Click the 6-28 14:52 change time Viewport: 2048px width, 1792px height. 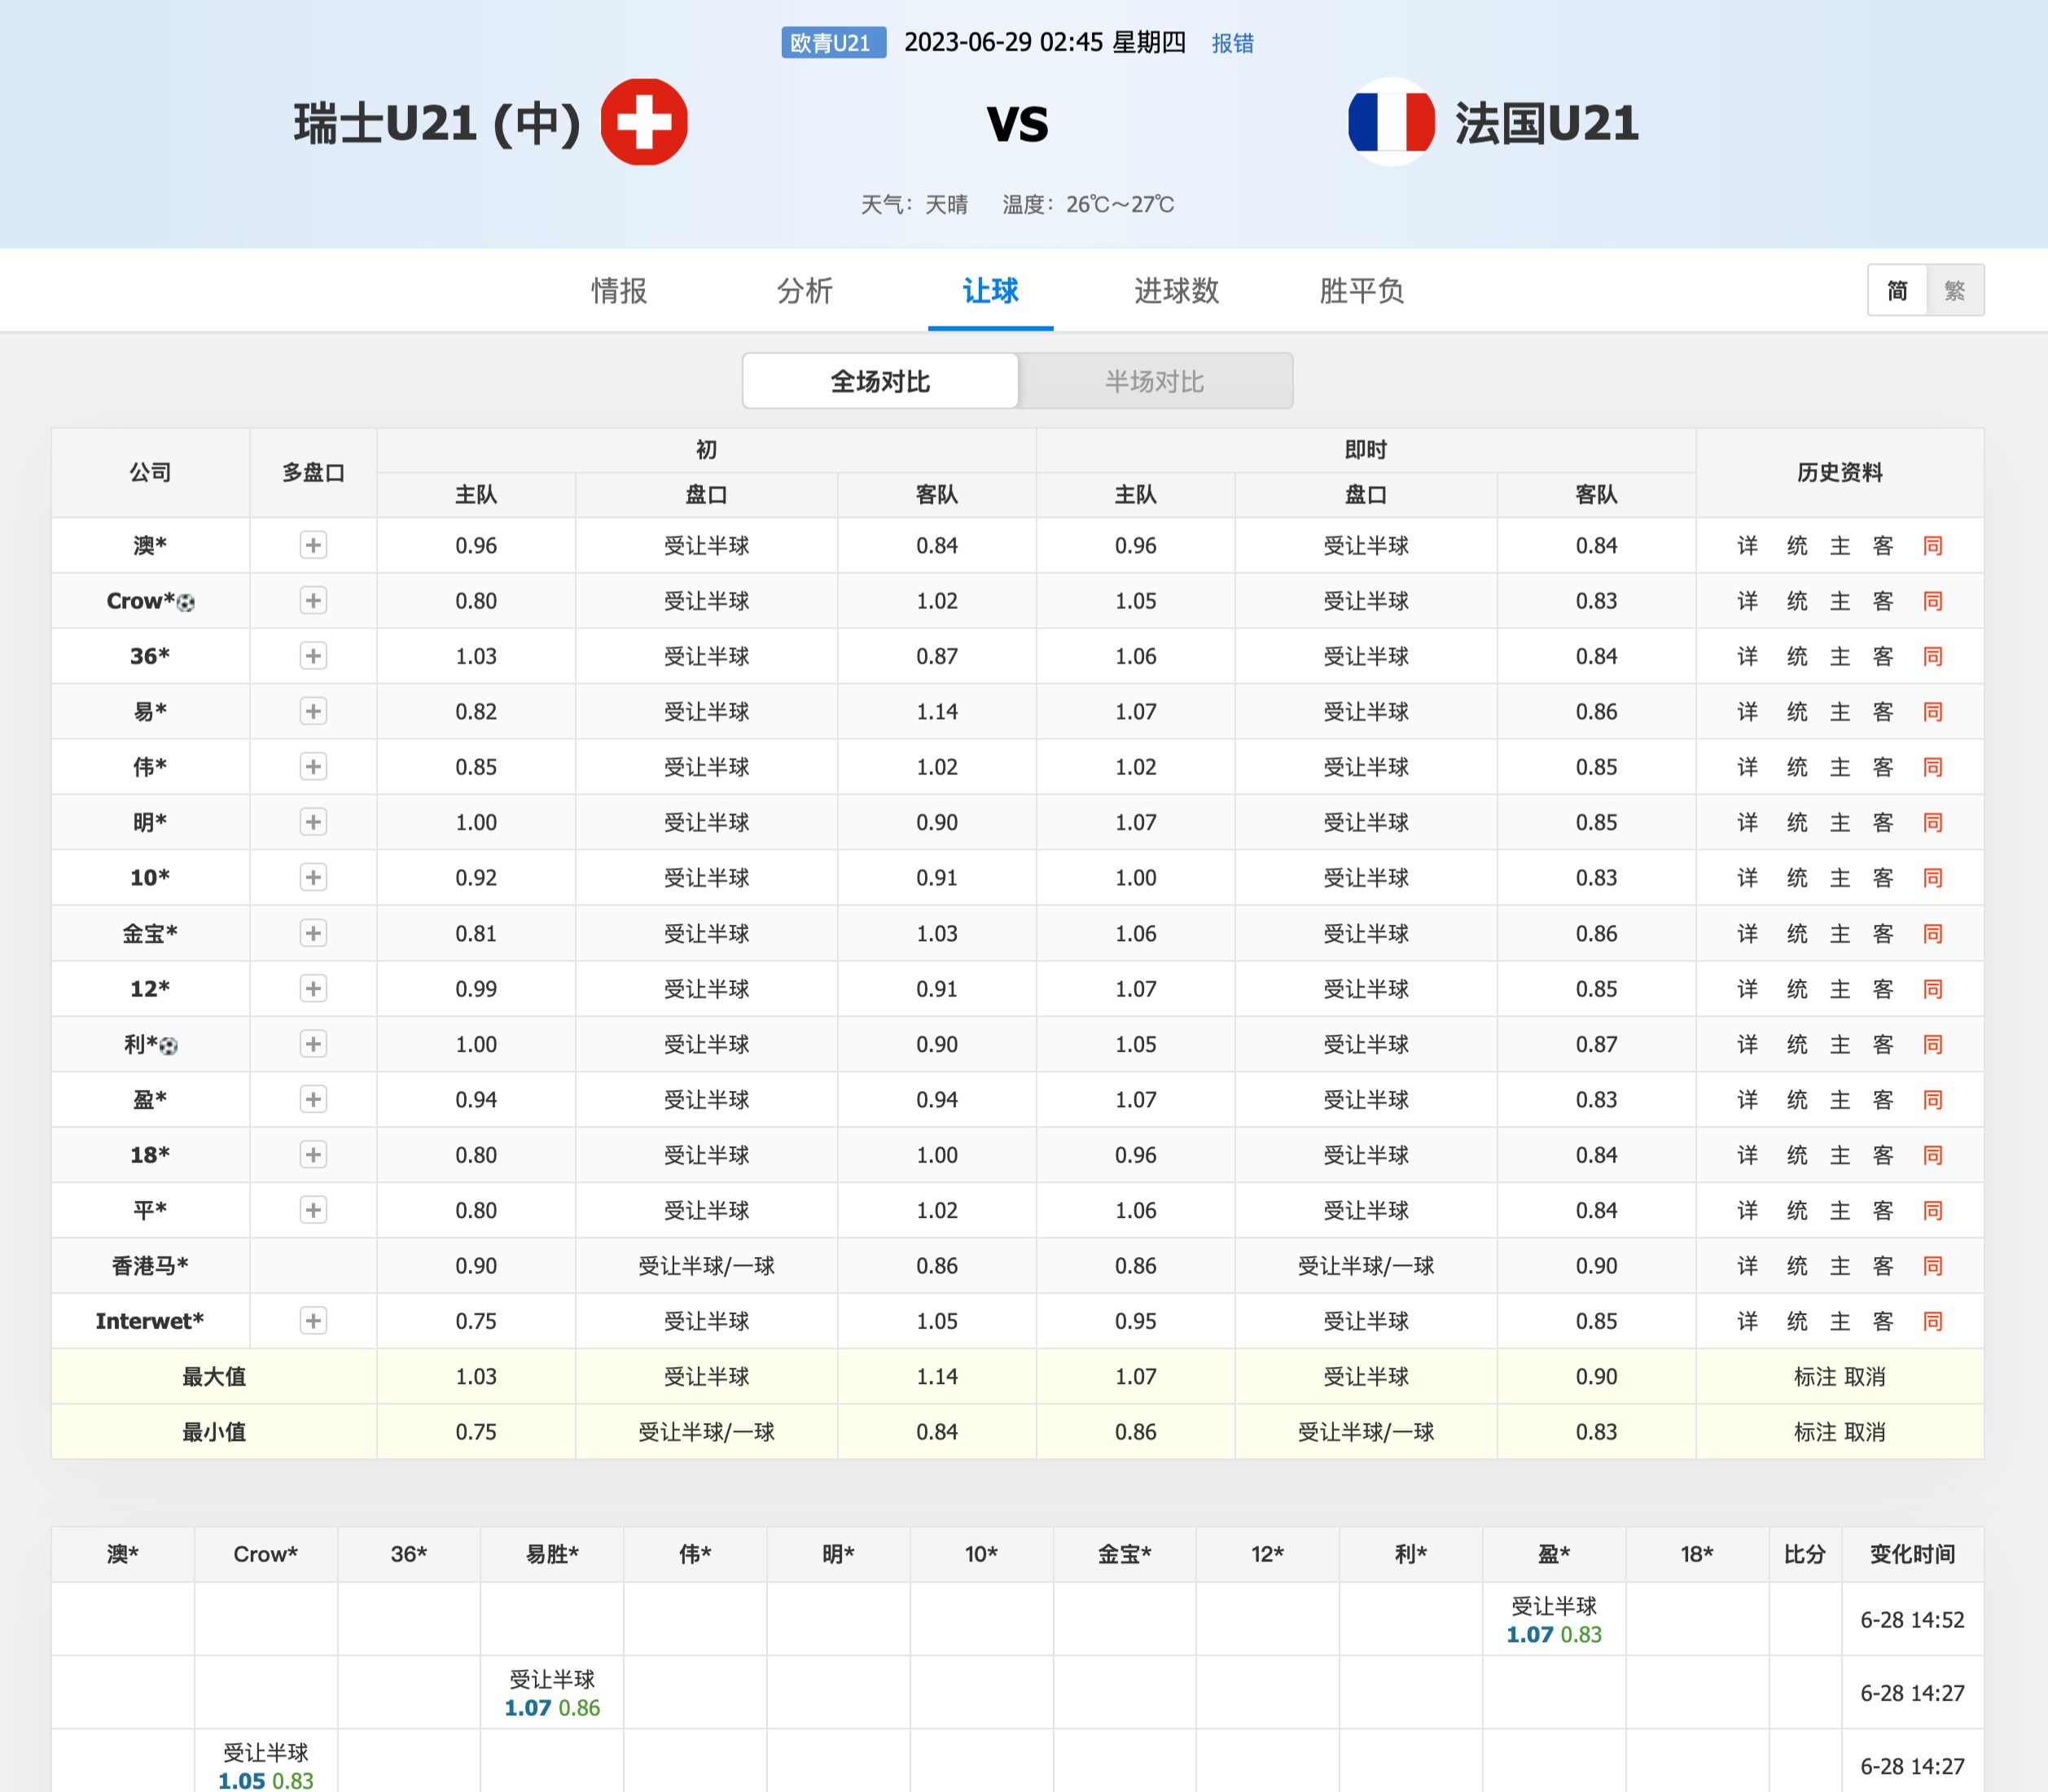click(1912, 1620)
